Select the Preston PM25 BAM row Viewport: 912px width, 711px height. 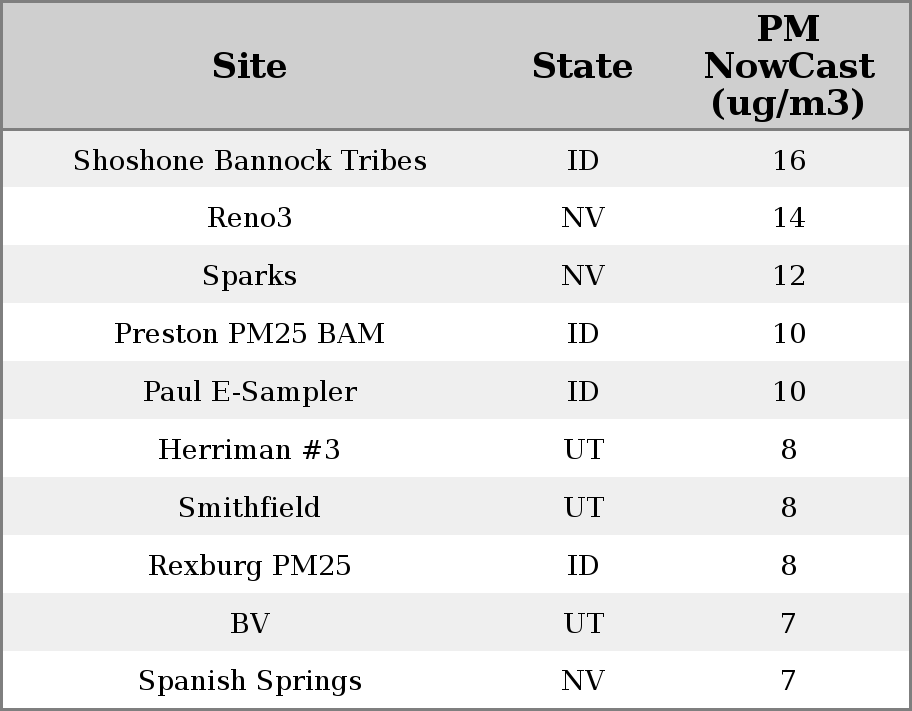click(x=249, y=334)
